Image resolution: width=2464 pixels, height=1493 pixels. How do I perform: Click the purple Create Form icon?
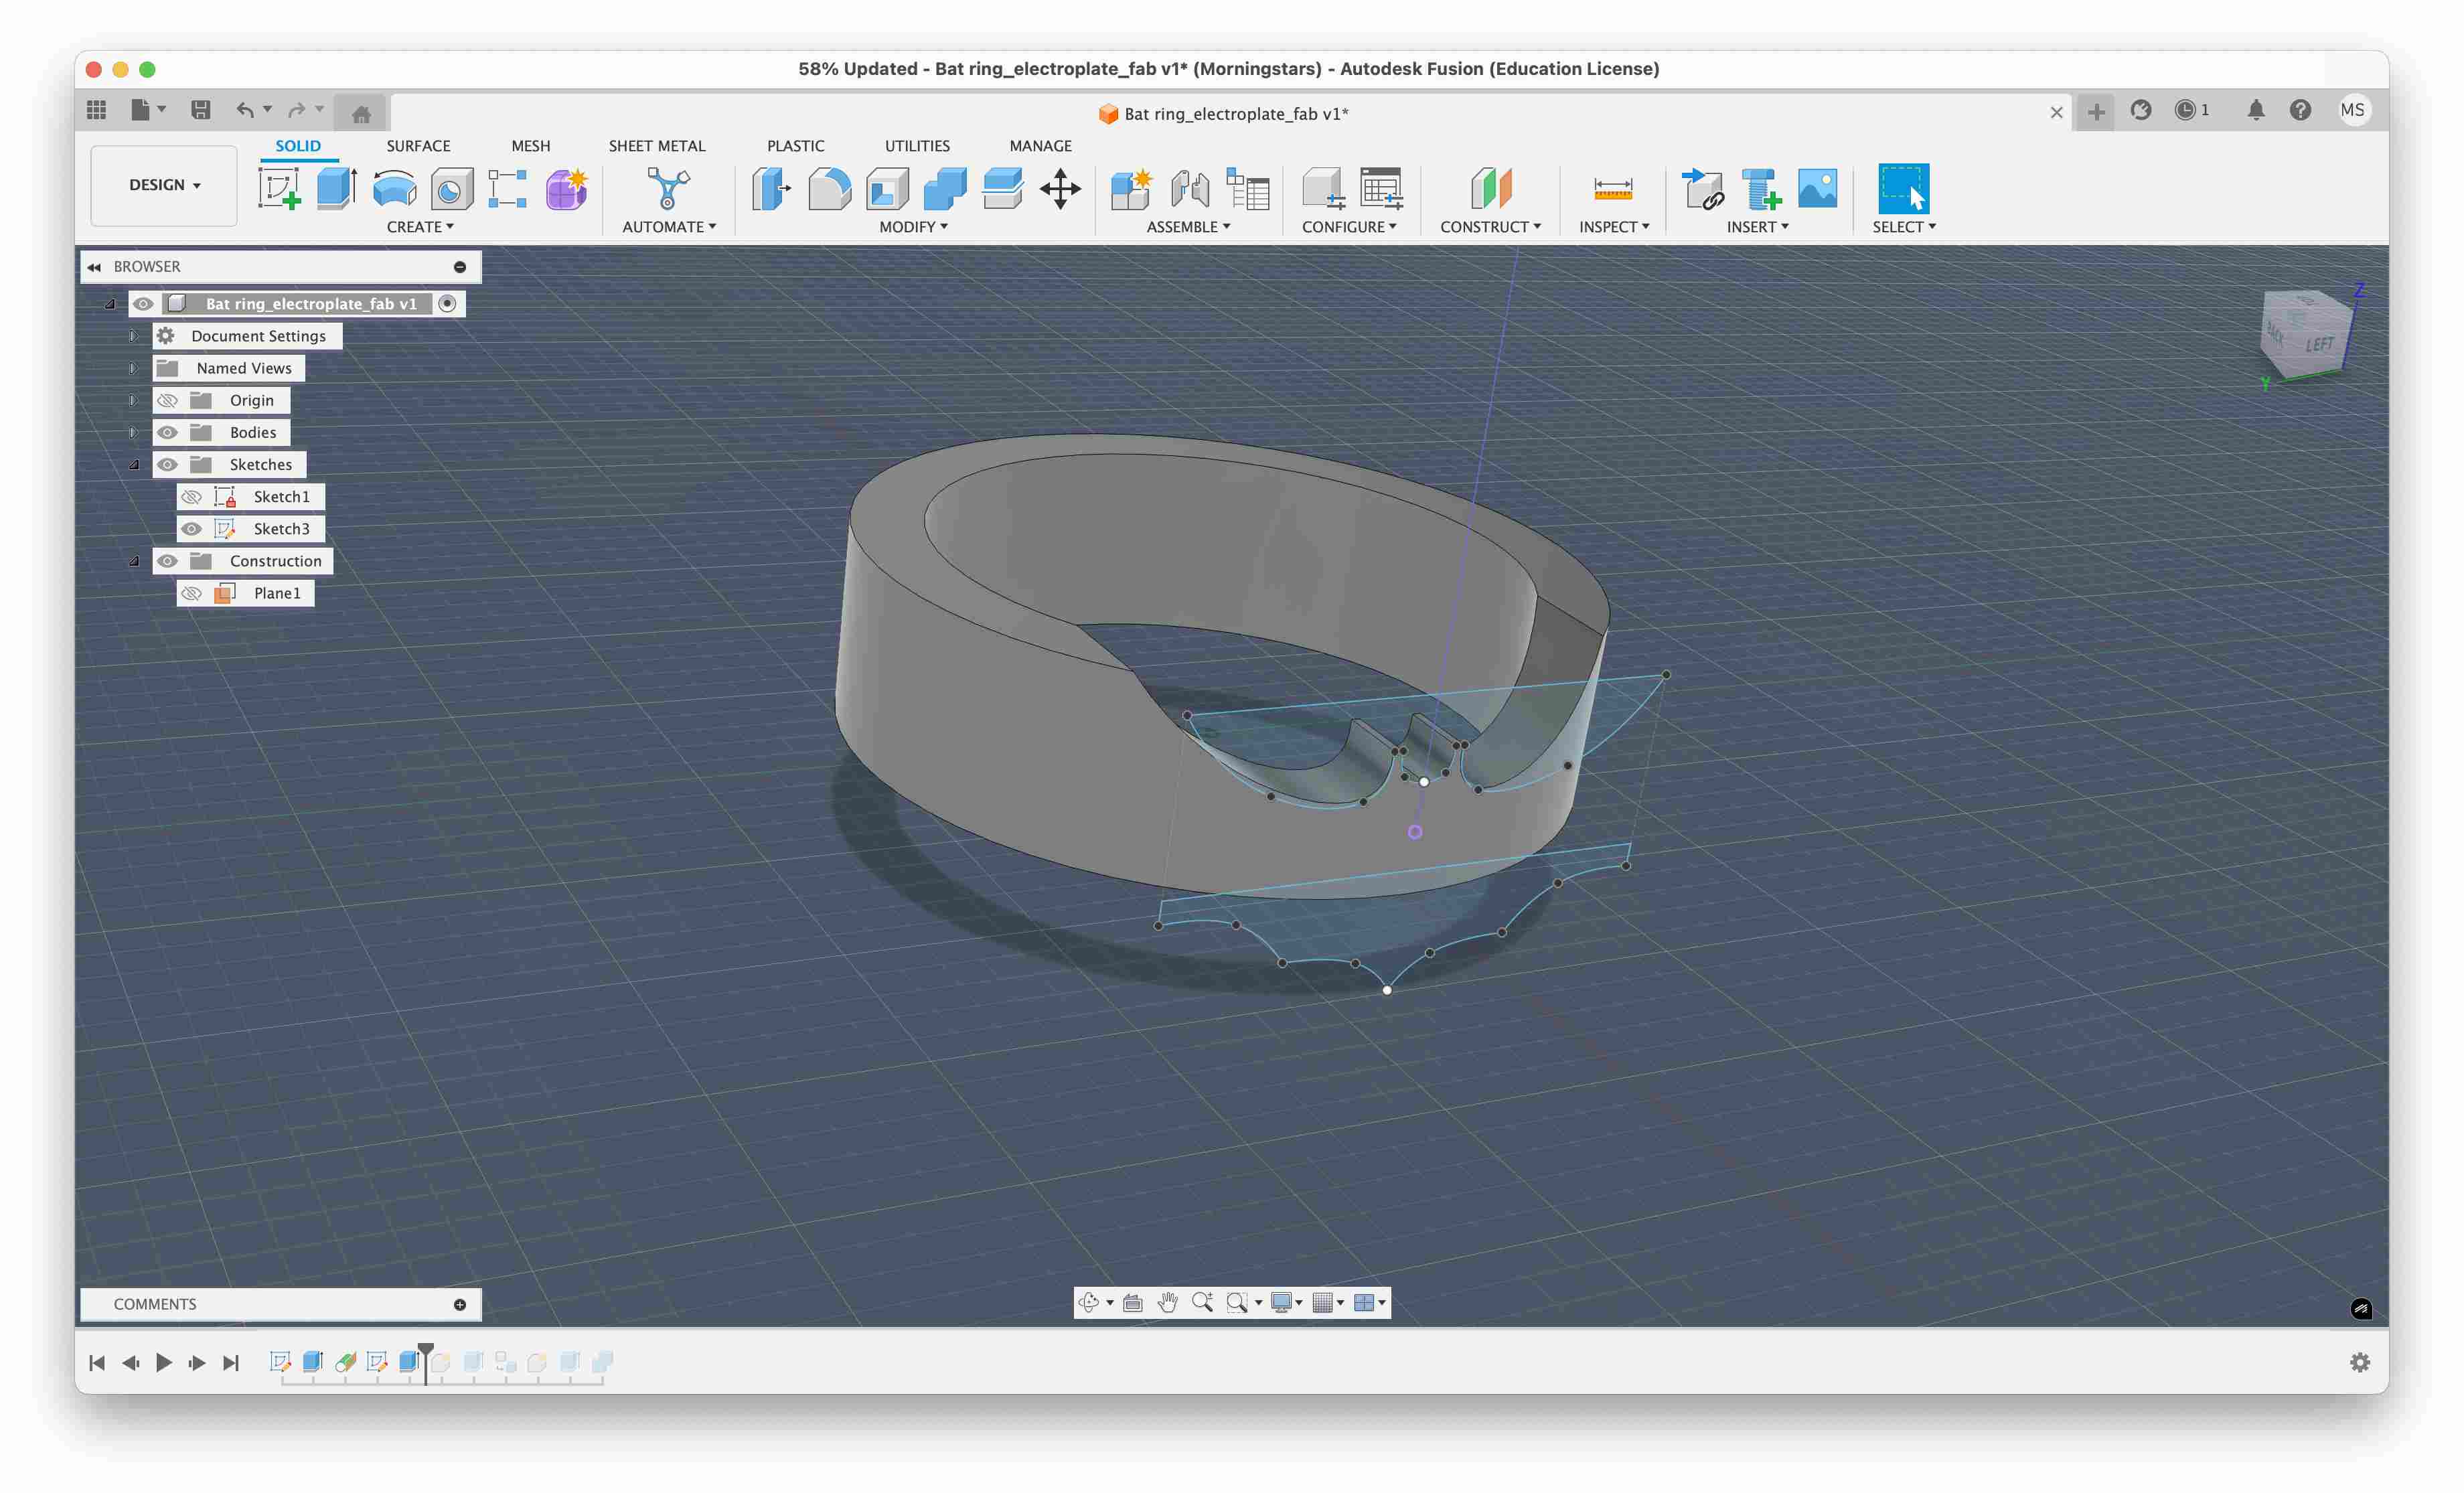(566, 188)
